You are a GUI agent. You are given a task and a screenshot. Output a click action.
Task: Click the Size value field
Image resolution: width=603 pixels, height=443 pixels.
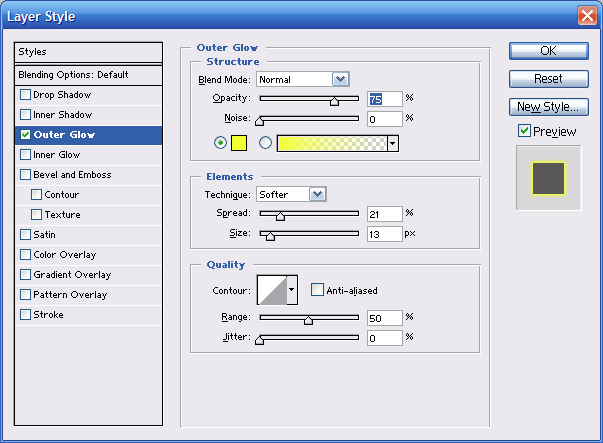coord(385,234)
